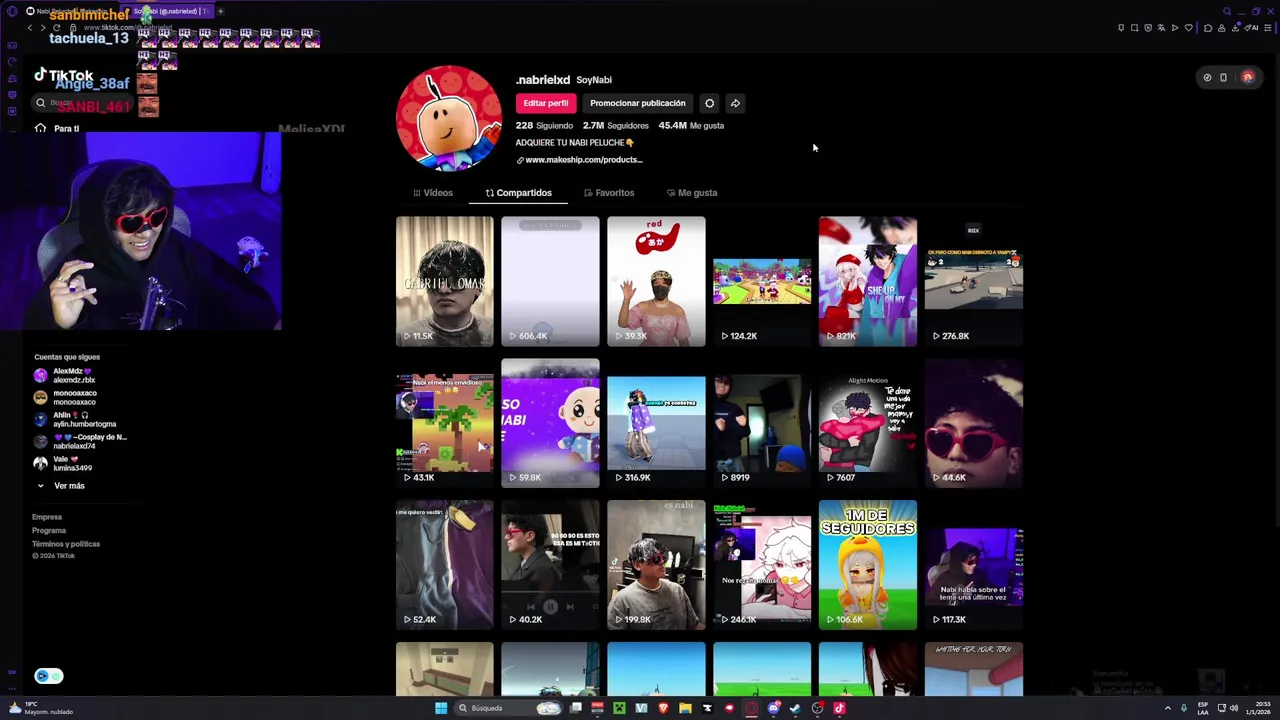Click the TikTok logo
1280x720 pixels.
(x=64, y=76)
